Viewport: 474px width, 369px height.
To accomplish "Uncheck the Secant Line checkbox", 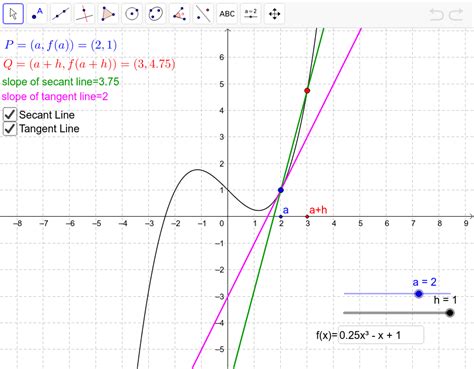I will click(10, 114).
